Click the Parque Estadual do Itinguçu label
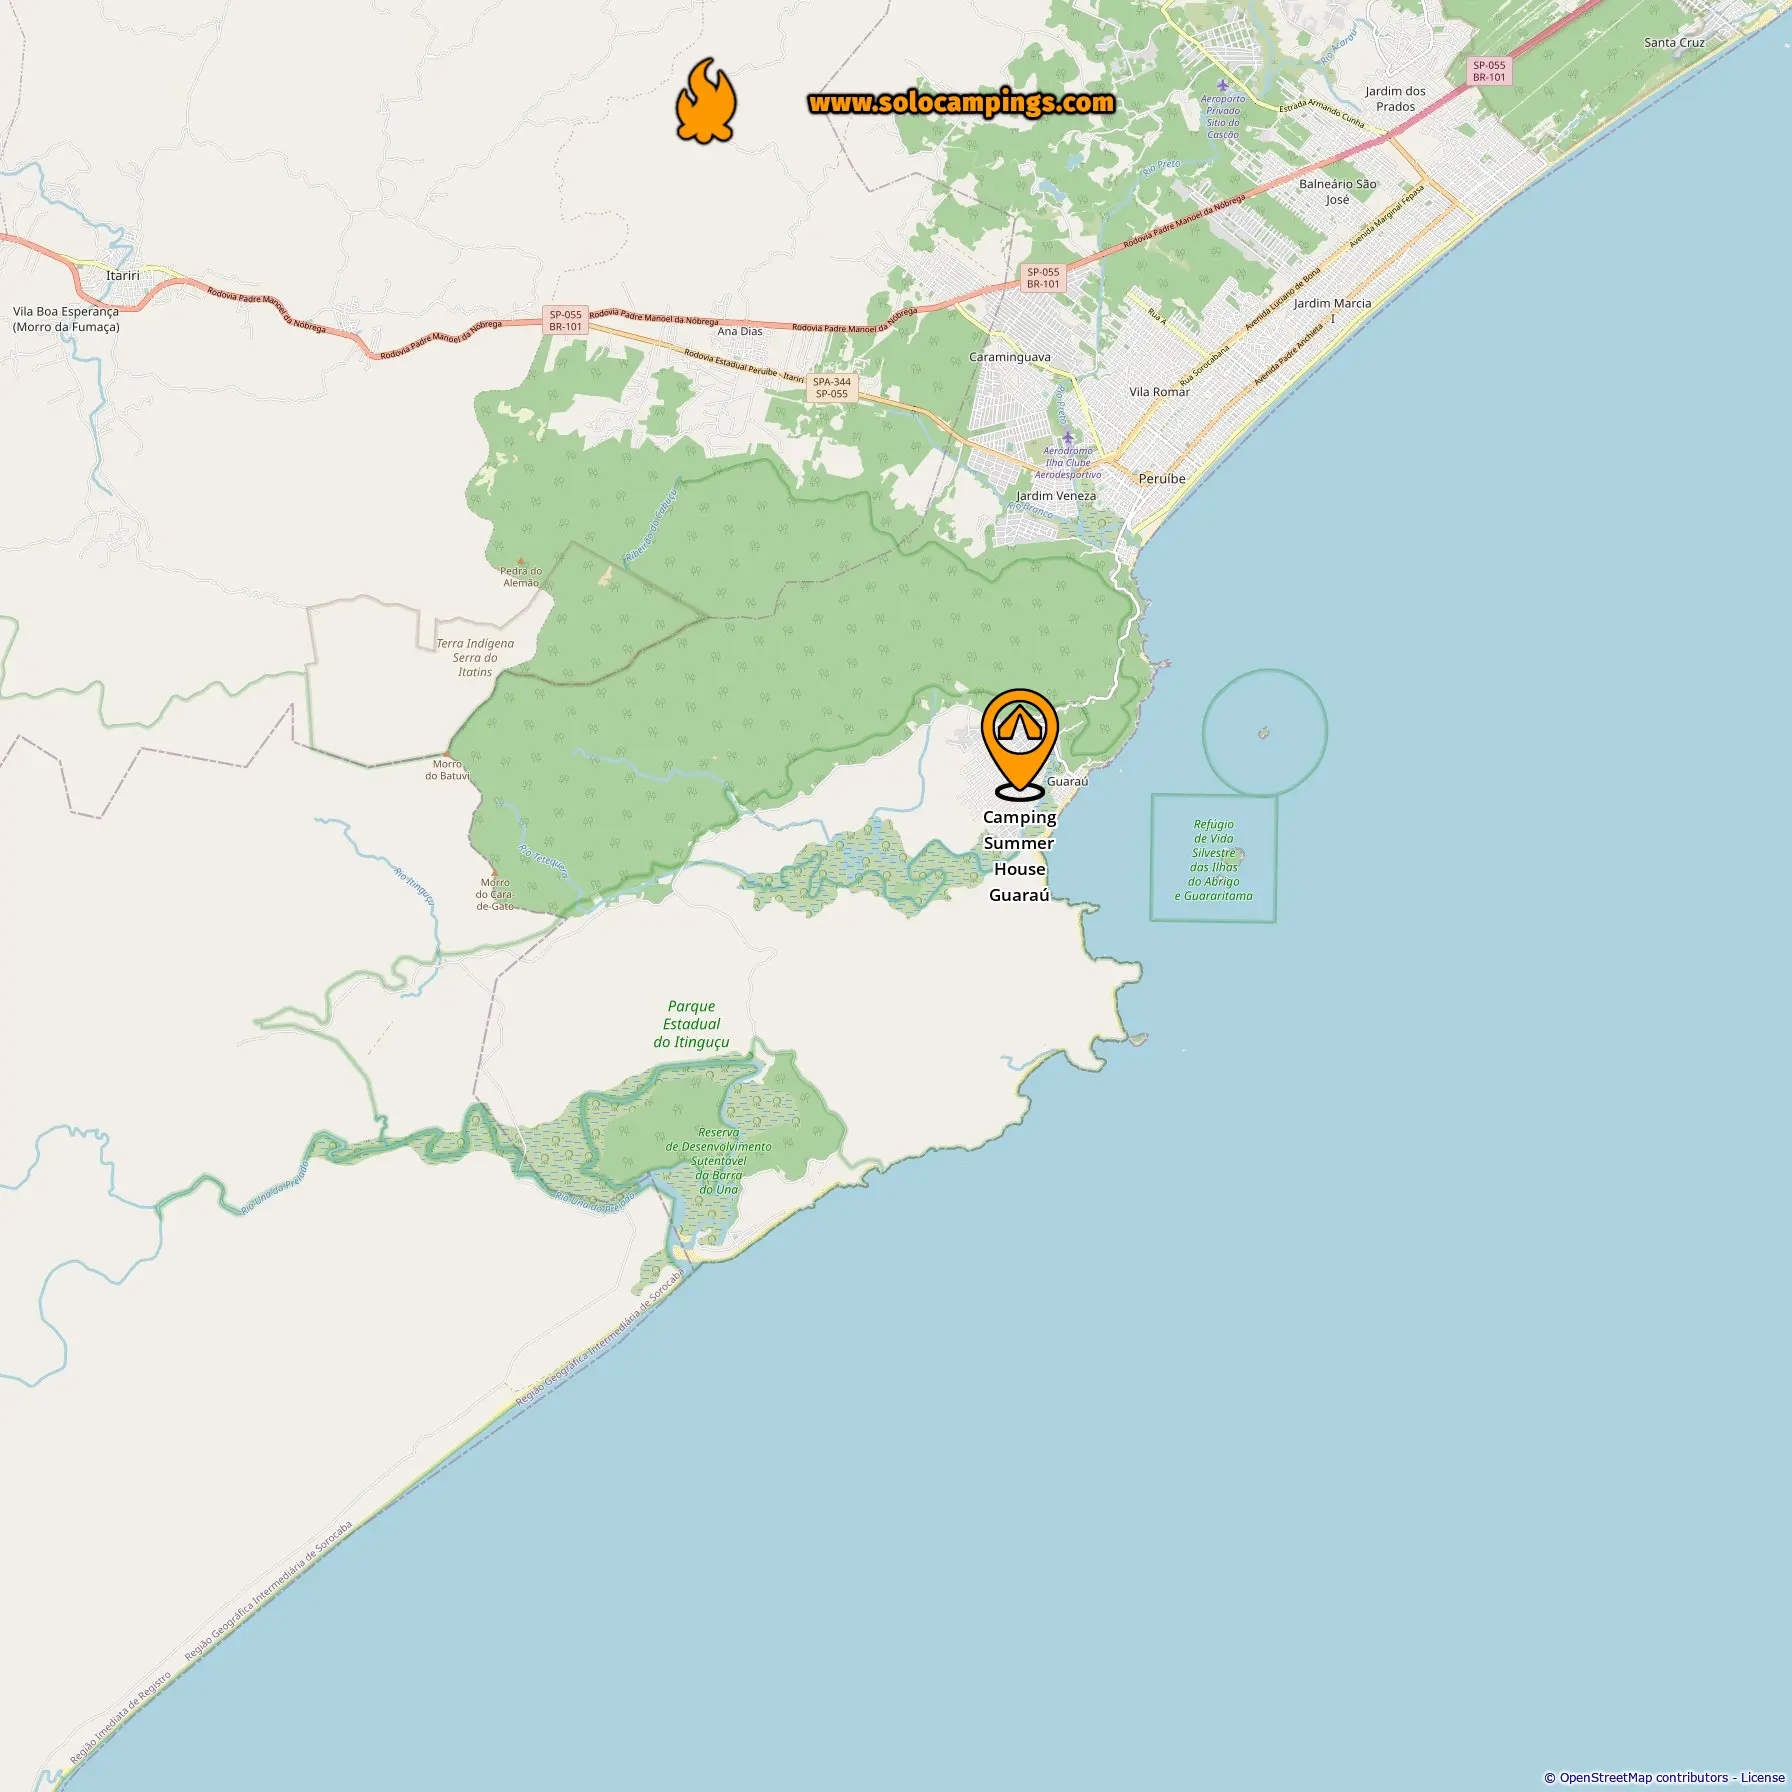The height and width of the screenshot is (1792, 1792). (691, 1024)
